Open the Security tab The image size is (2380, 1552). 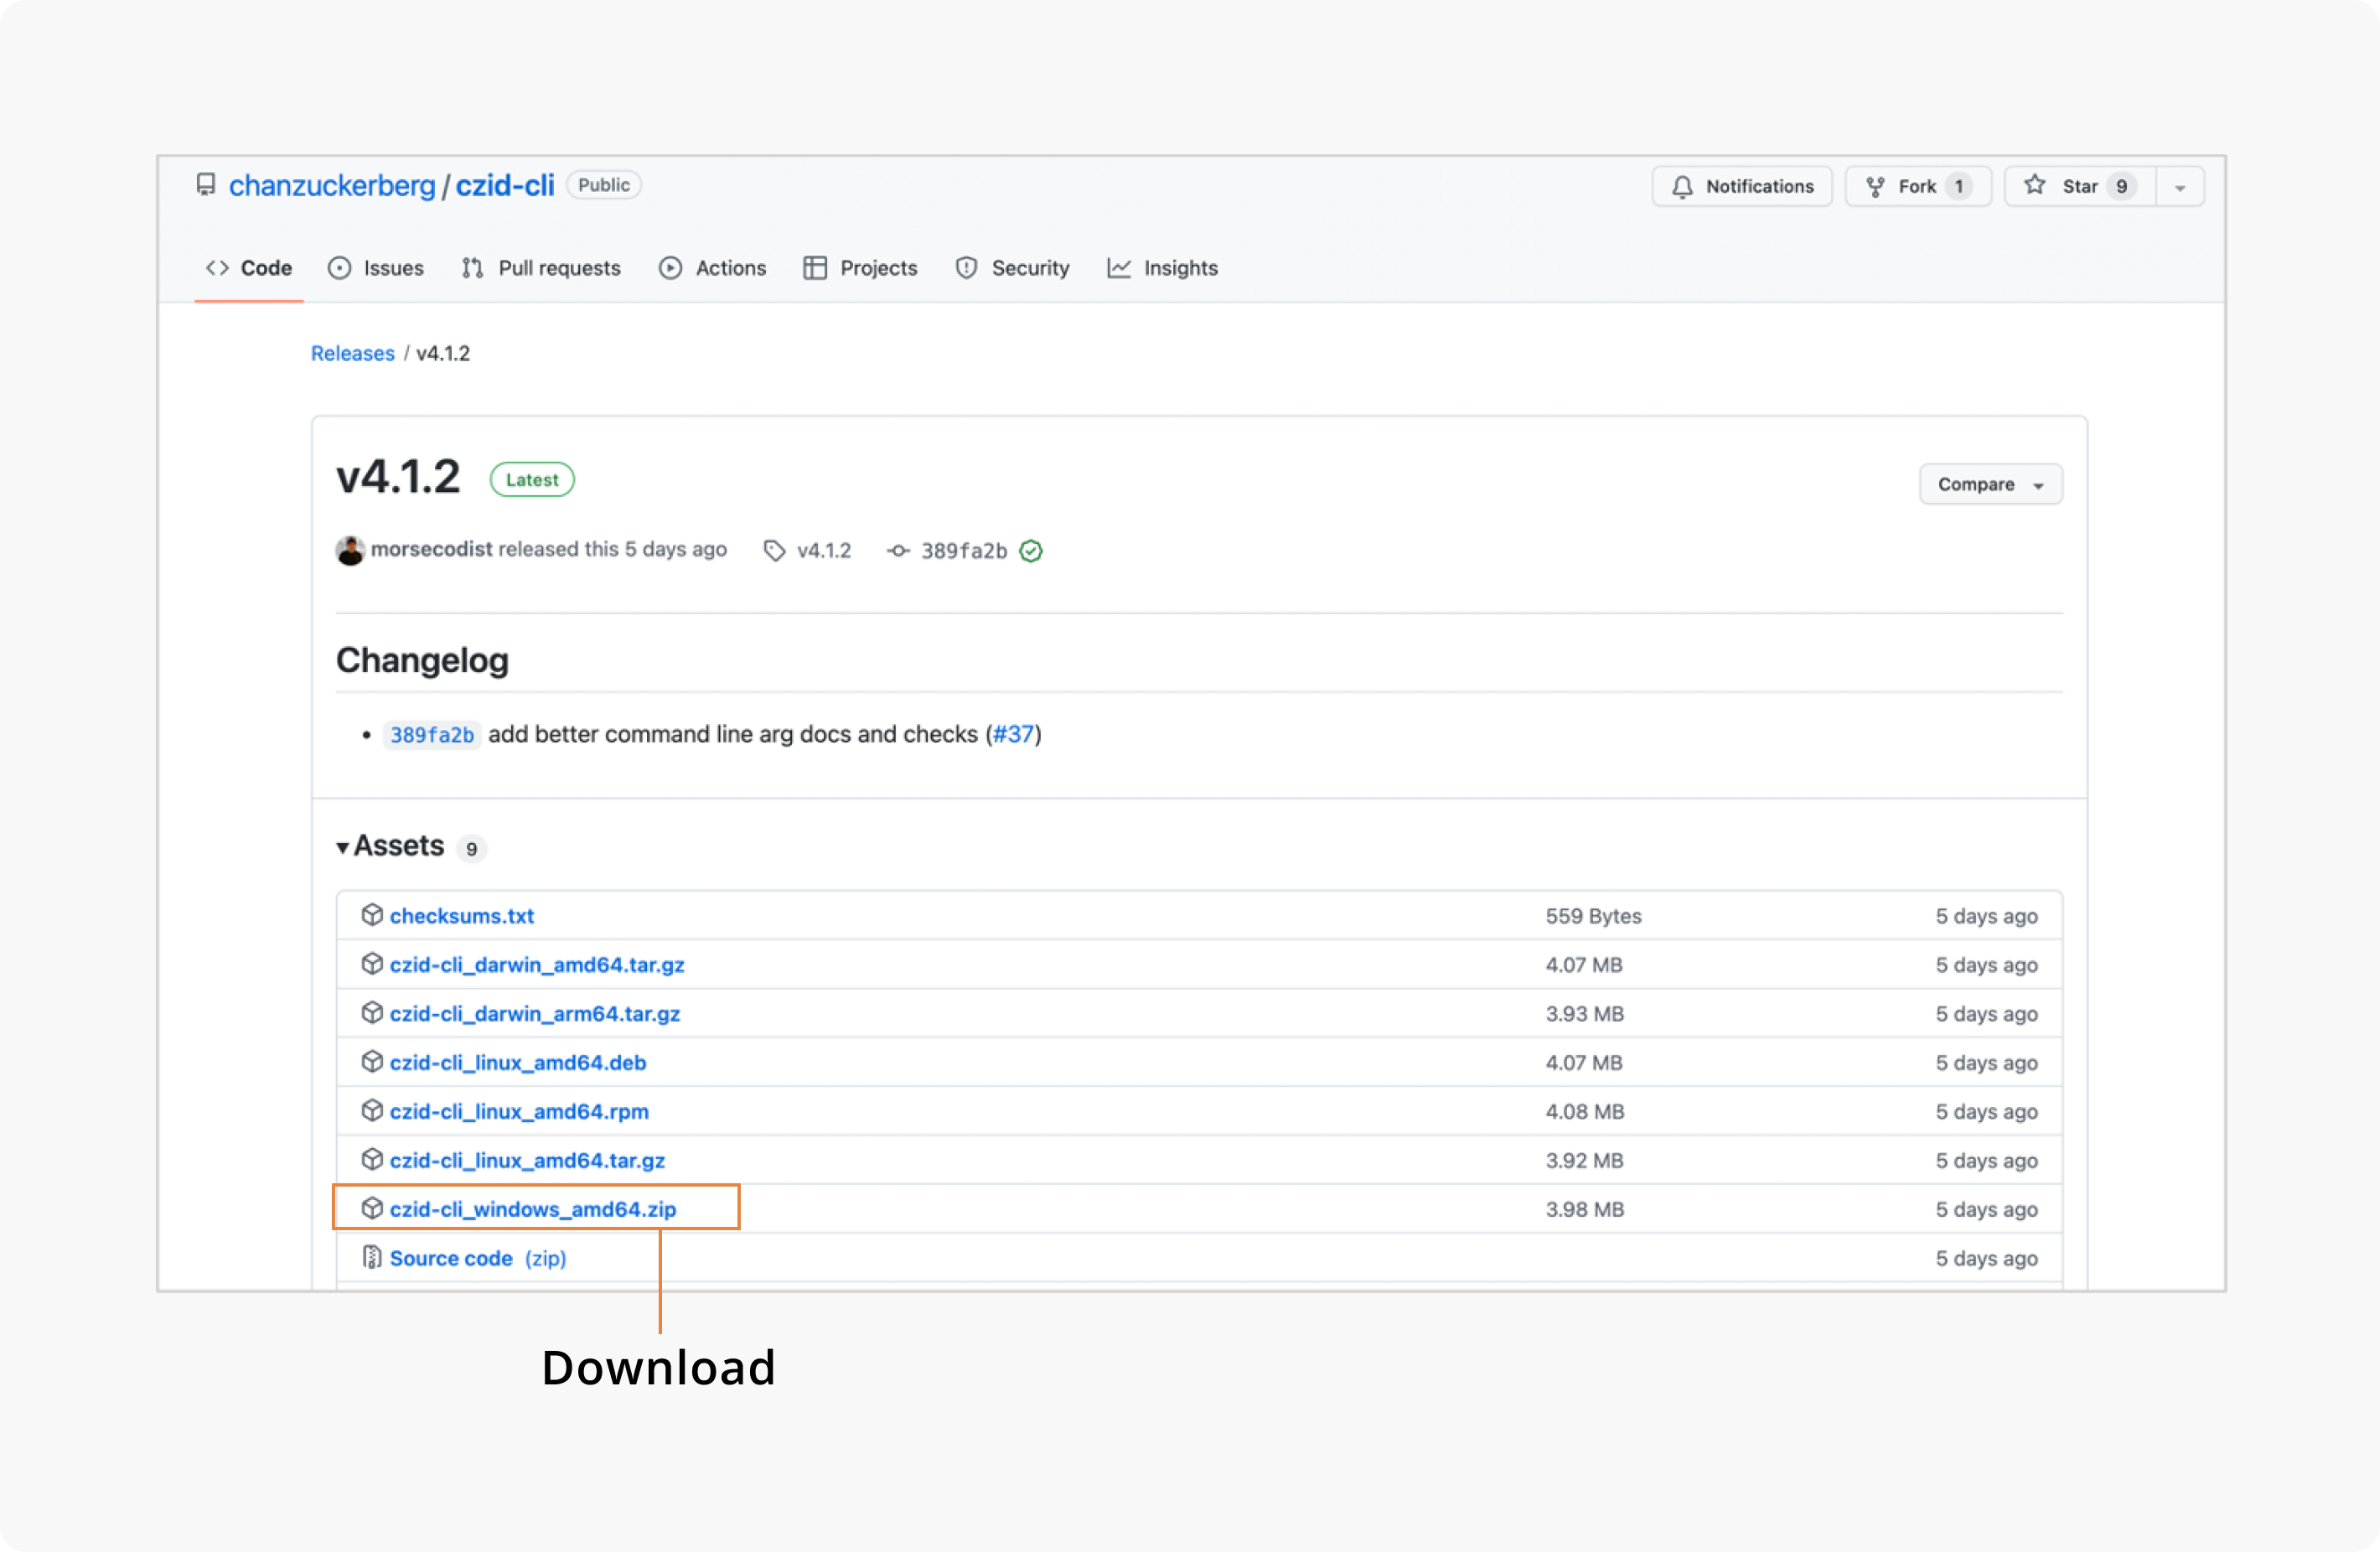[x=1012, y=268]
